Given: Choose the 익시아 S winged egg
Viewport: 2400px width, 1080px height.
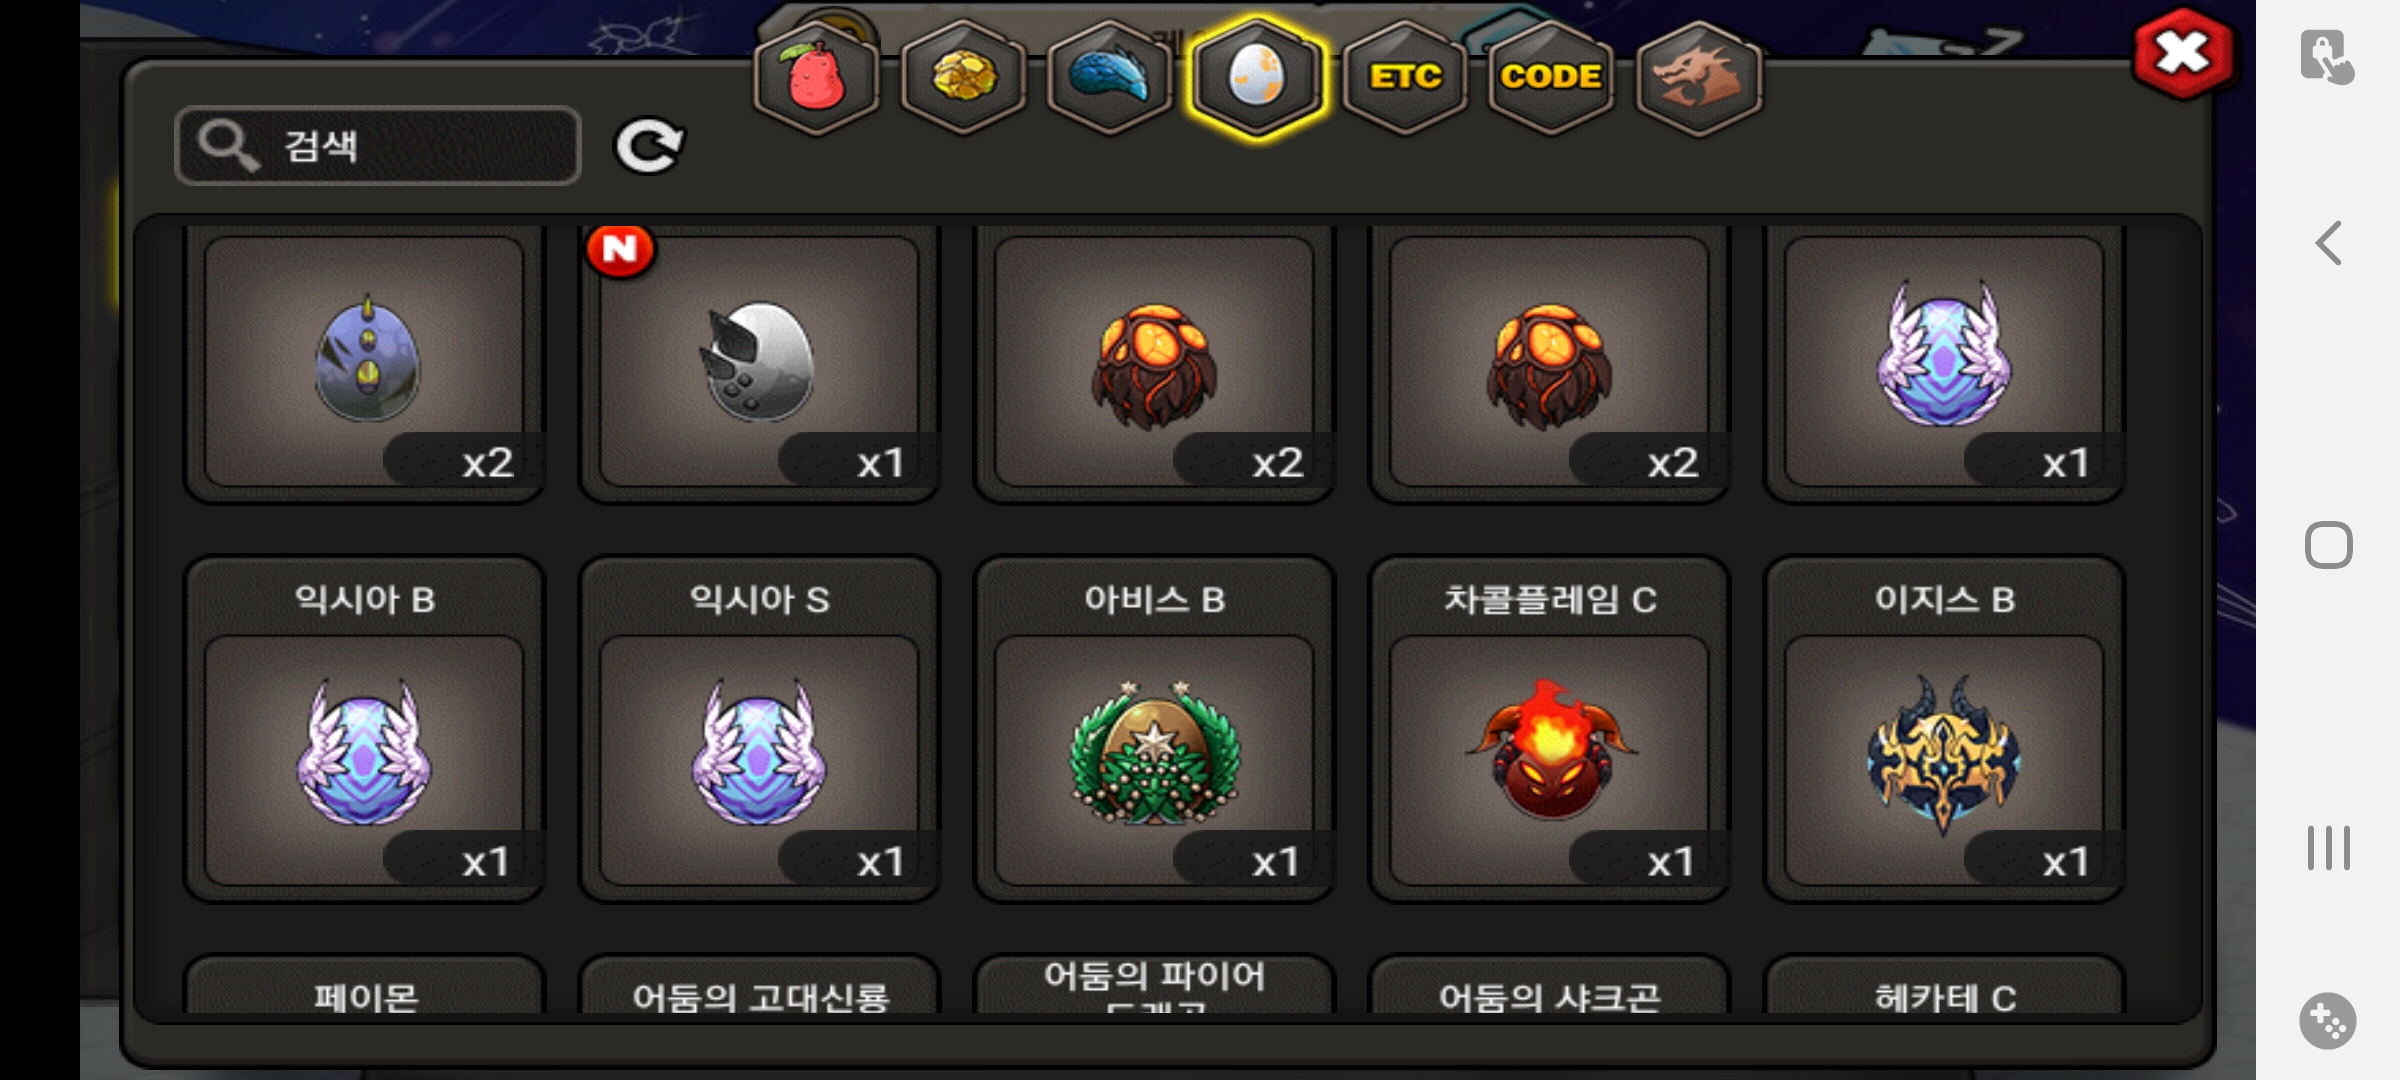Looking at the screenshot, I should [759, 729].
